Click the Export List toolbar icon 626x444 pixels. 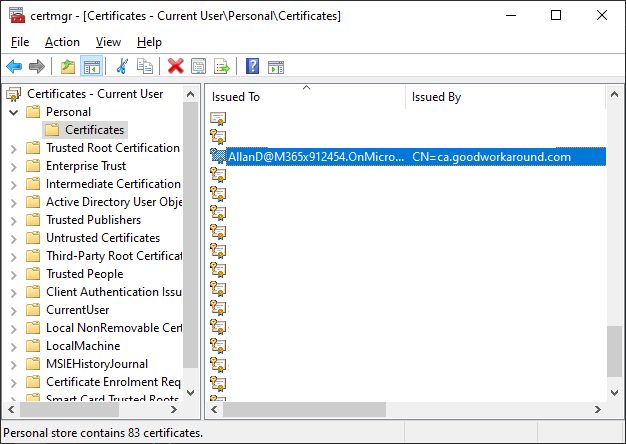coord(222,67)
